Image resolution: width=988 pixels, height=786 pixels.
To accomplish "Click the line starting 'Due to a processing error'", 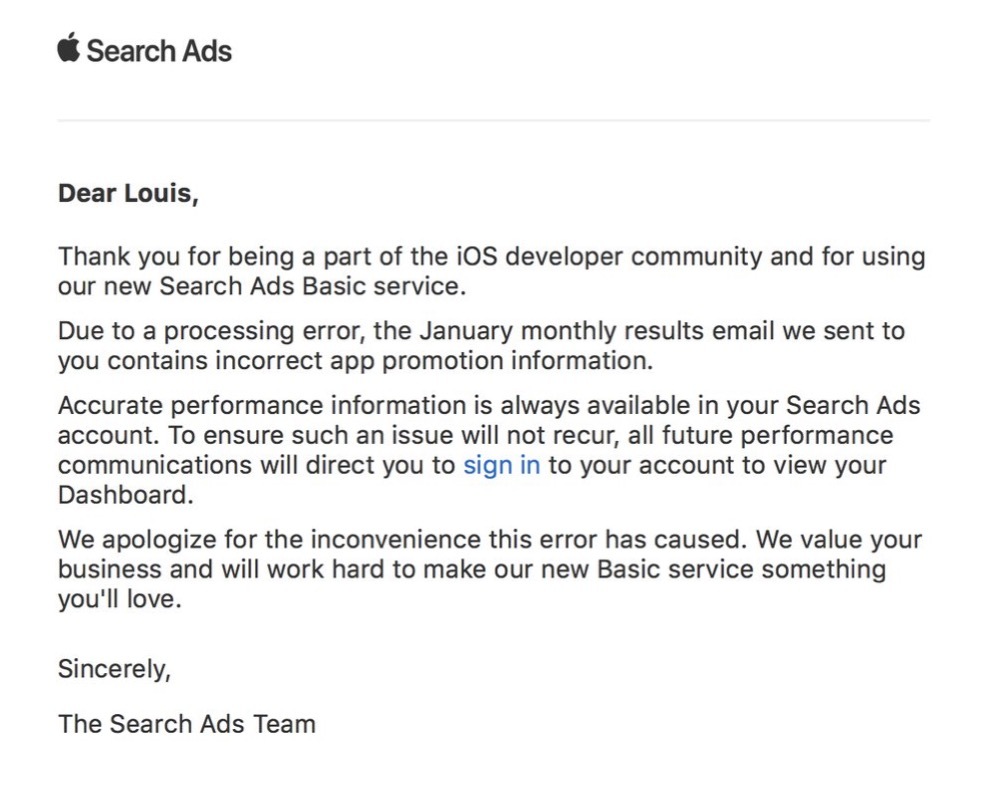I will click(x=481, y=331).
